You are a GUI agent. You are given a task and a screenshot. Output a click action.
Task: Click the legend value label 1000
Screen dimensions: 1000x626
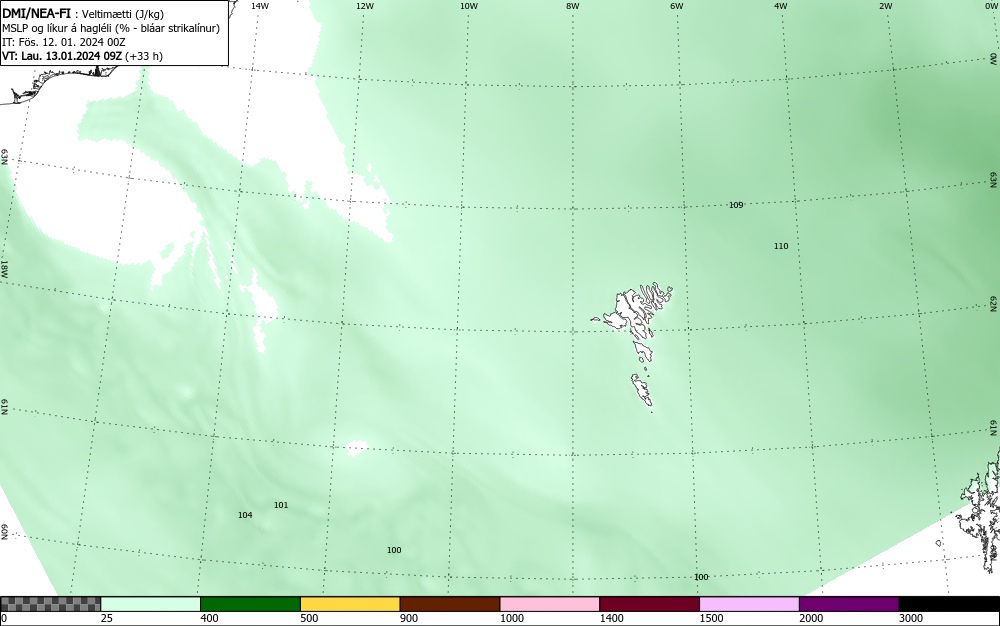(511, 618)
